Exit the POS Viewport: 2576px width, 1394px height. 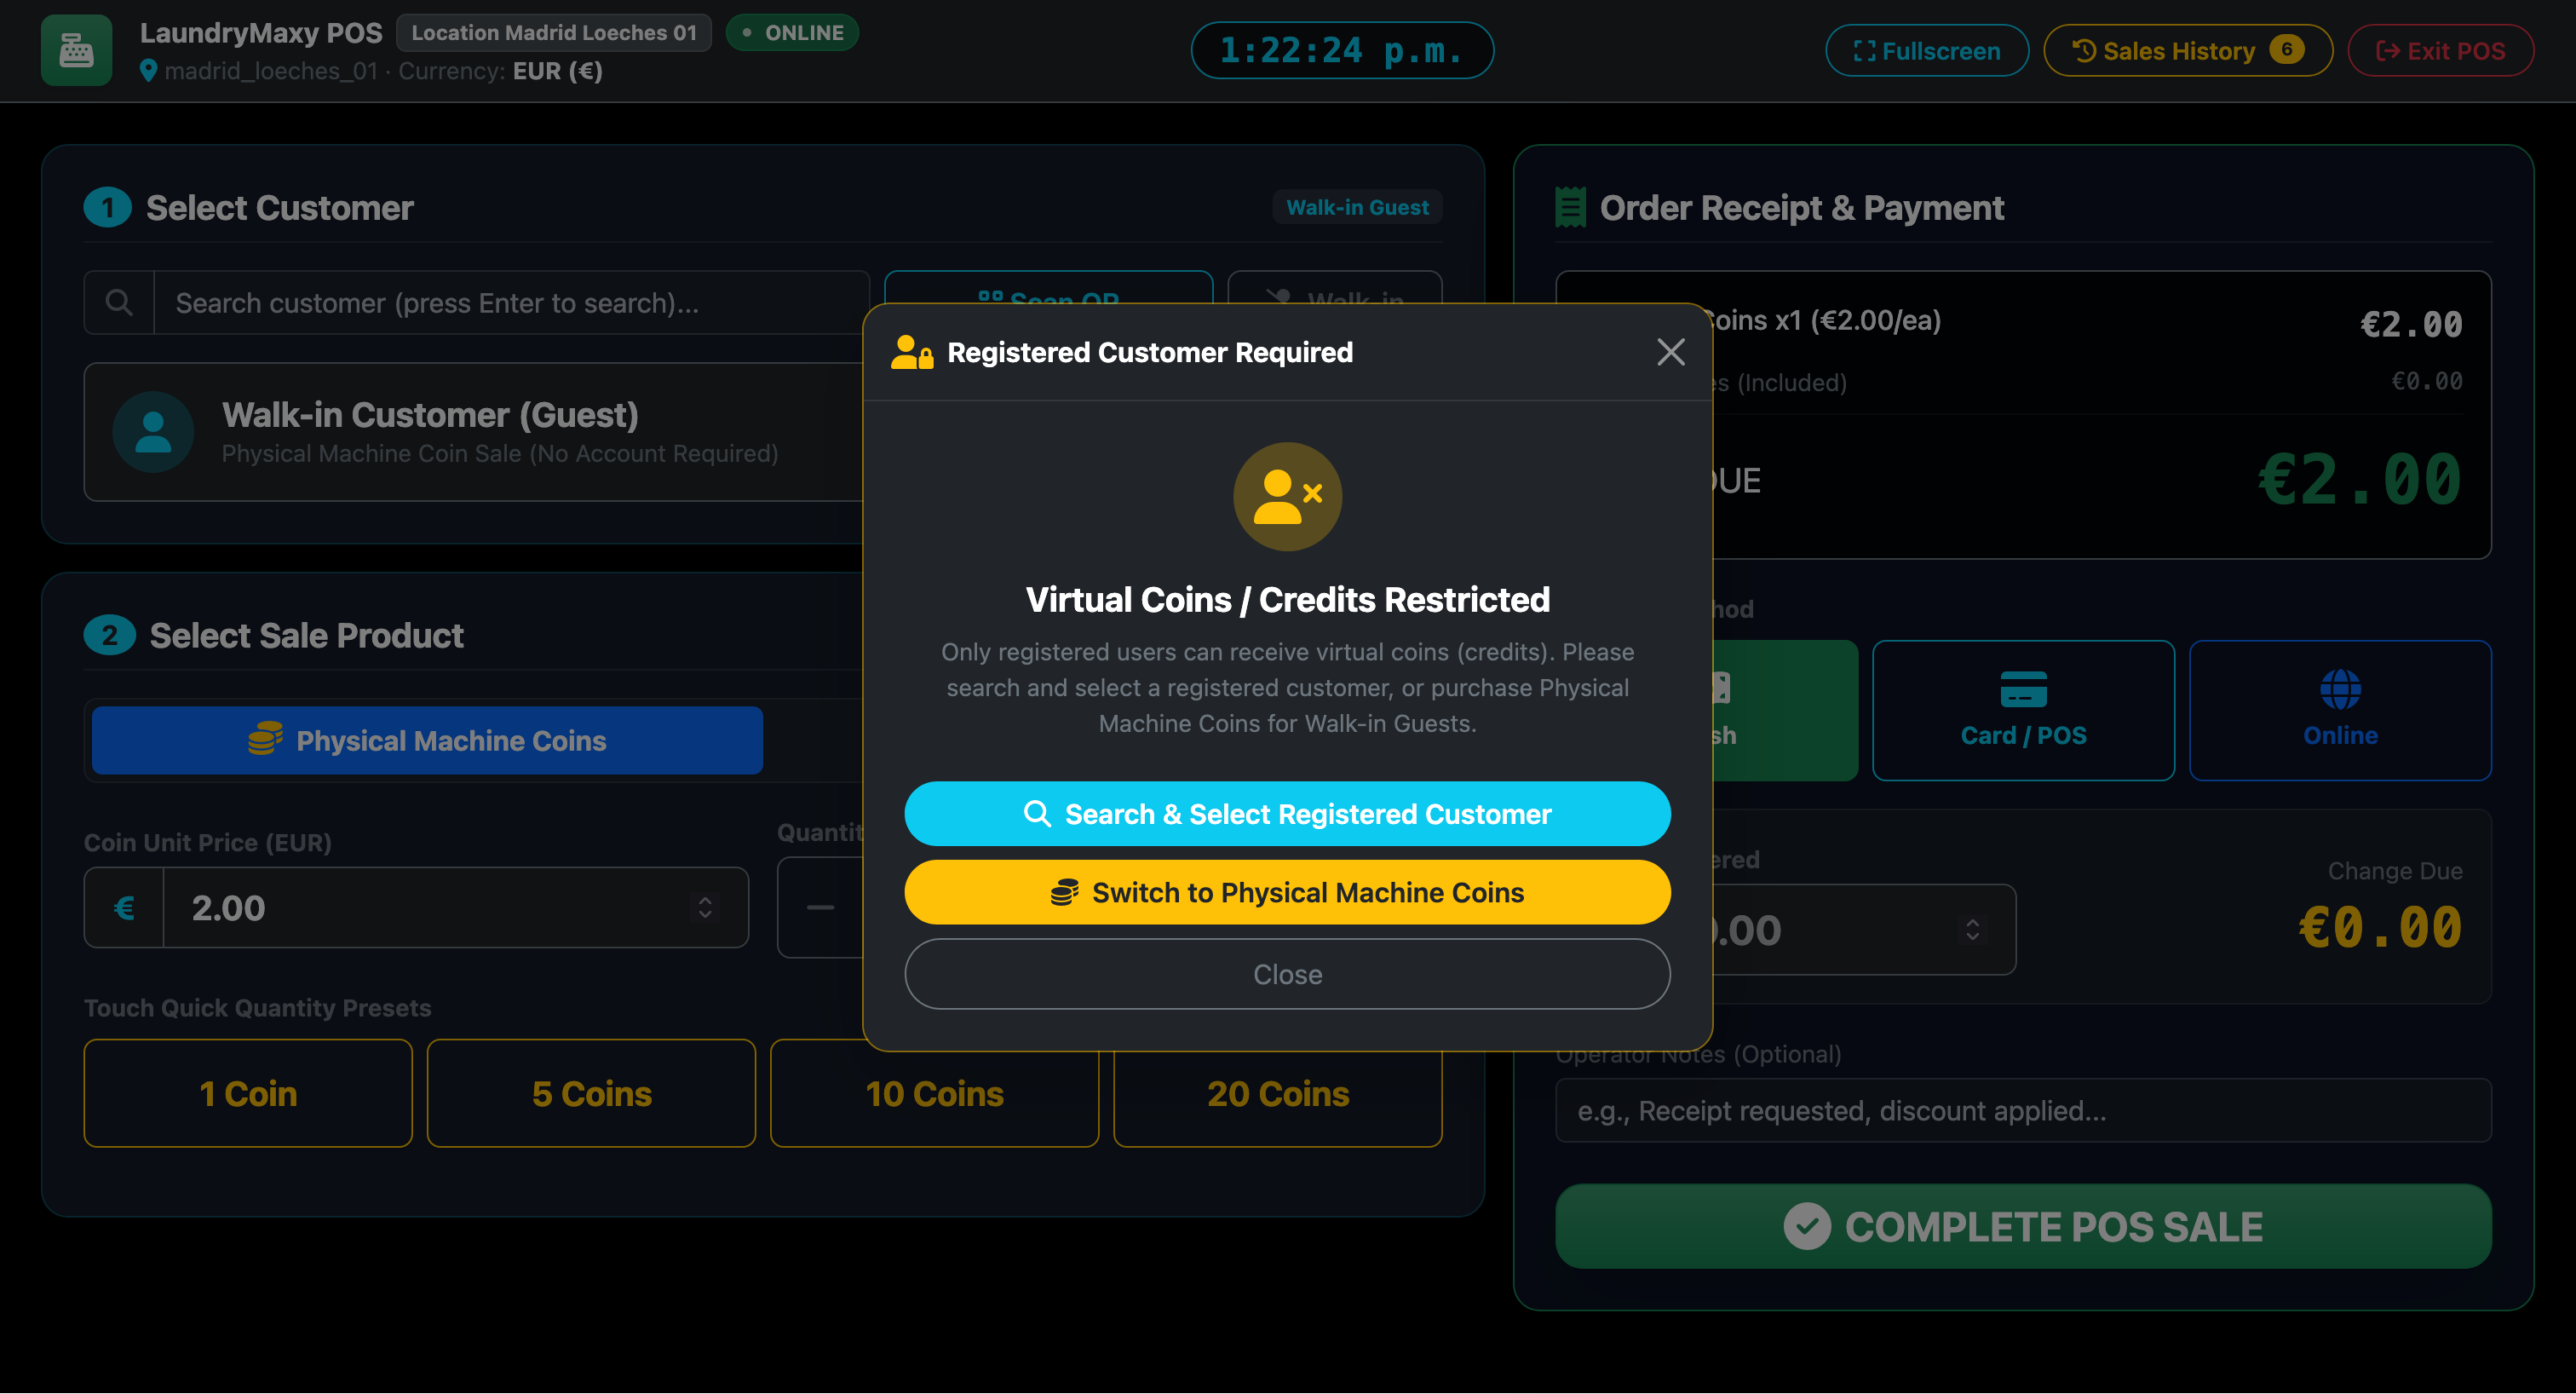point(2440,50)
